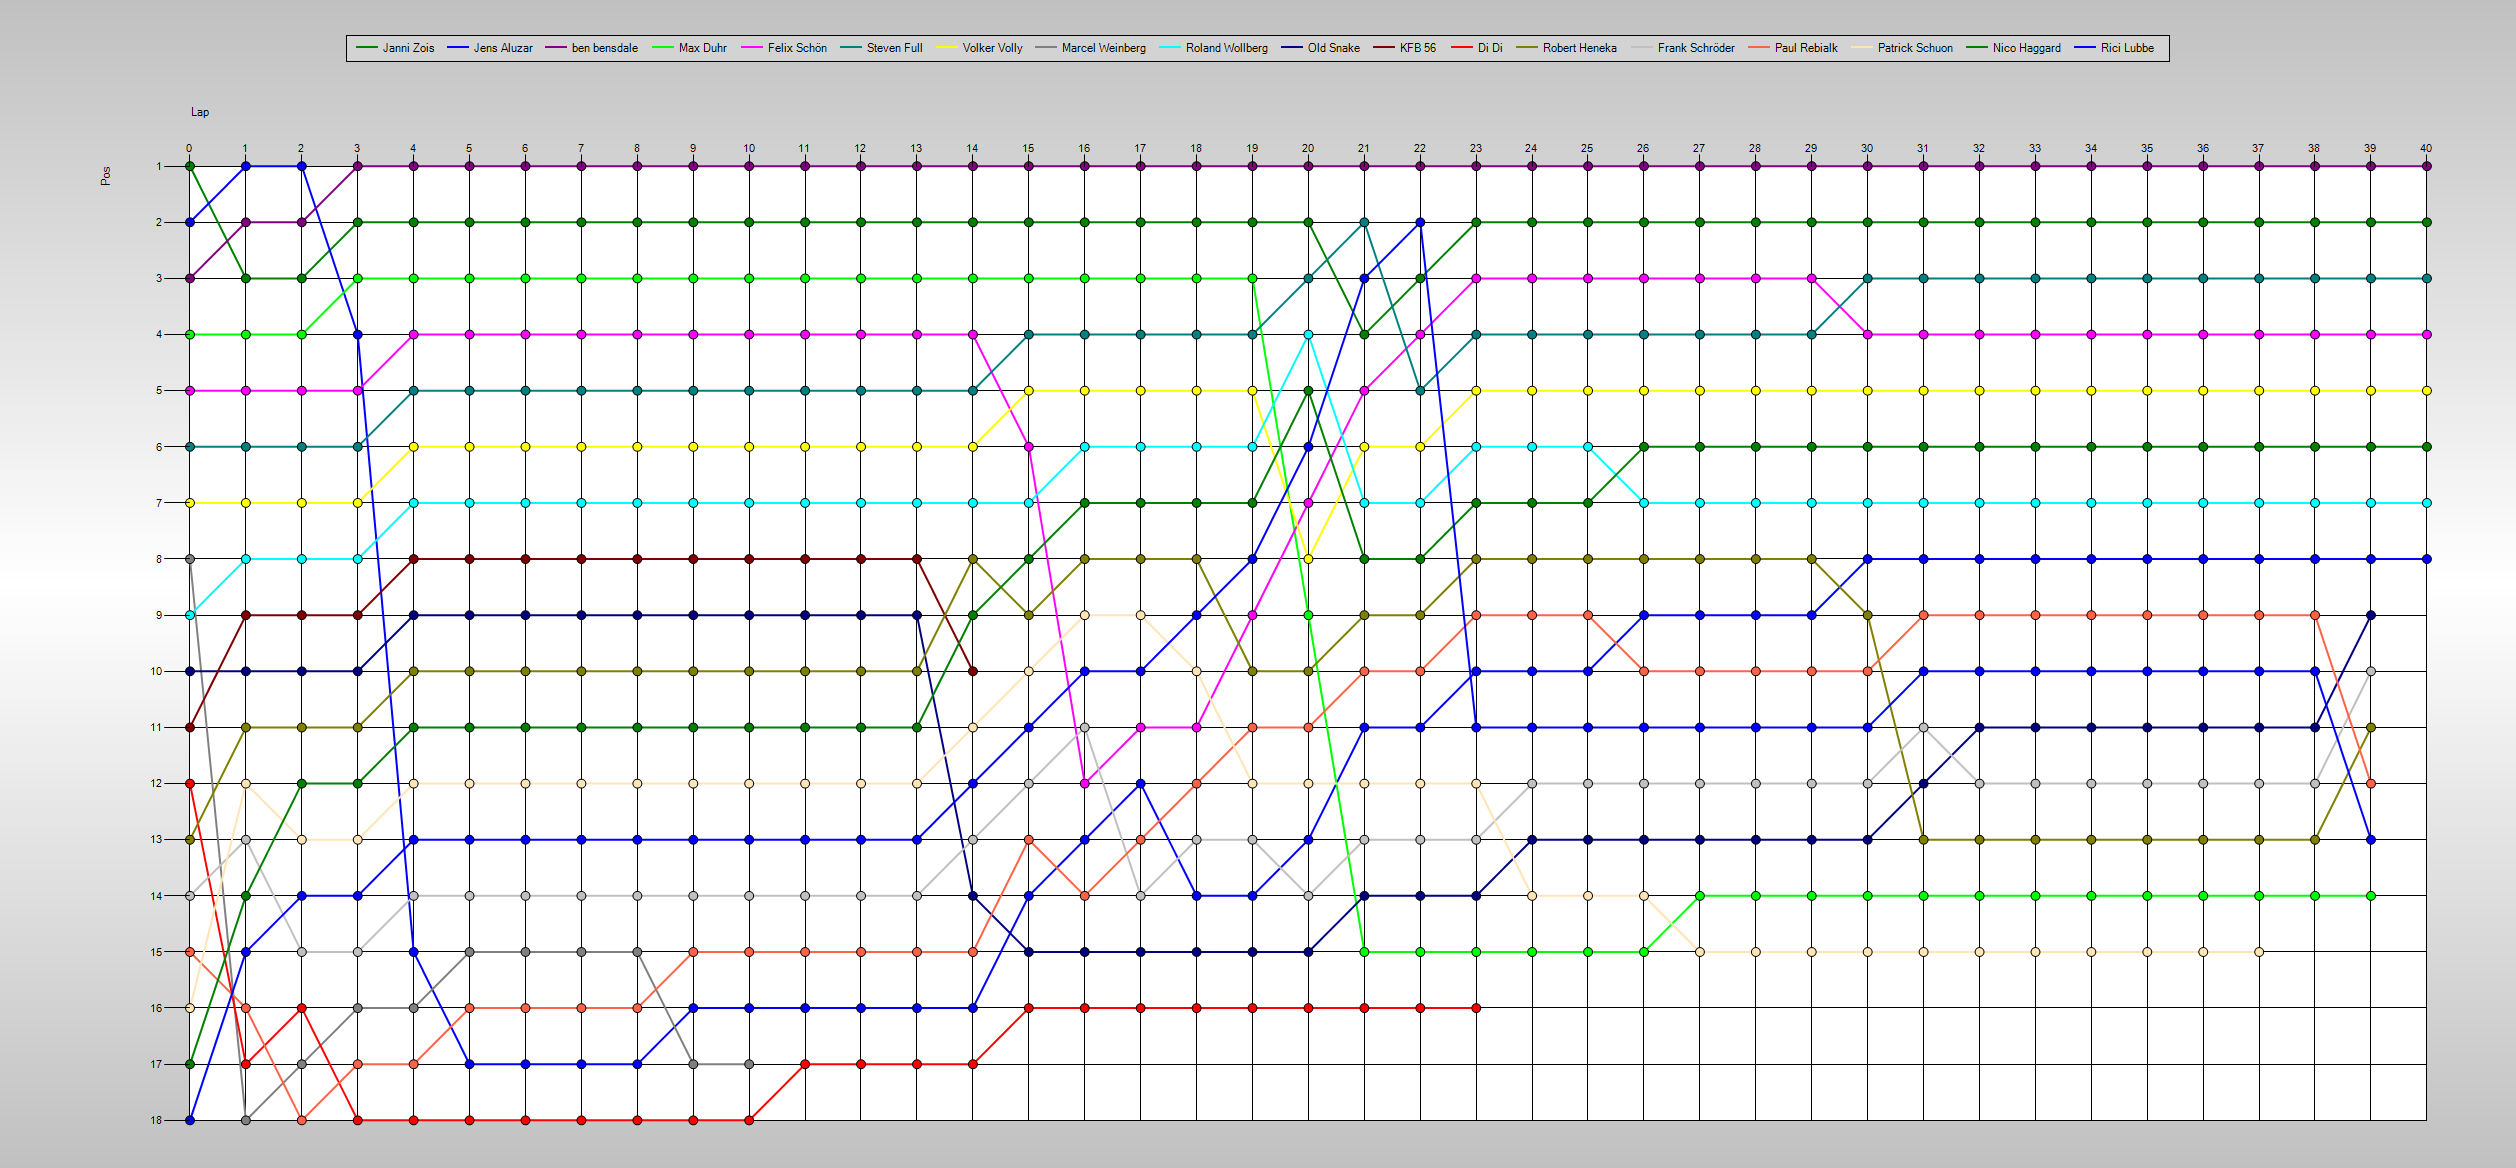Click gray marker at lap 10 position 17
The height and width of the screenshot is (1168, 2516).
[749, 1064]
